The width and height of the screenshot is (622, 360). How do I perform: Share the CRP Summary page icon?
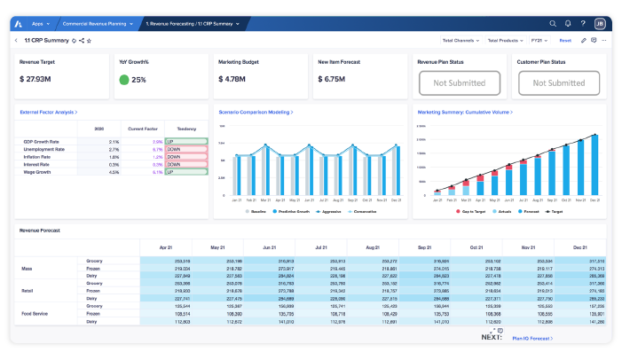click(x=81, y=40)
